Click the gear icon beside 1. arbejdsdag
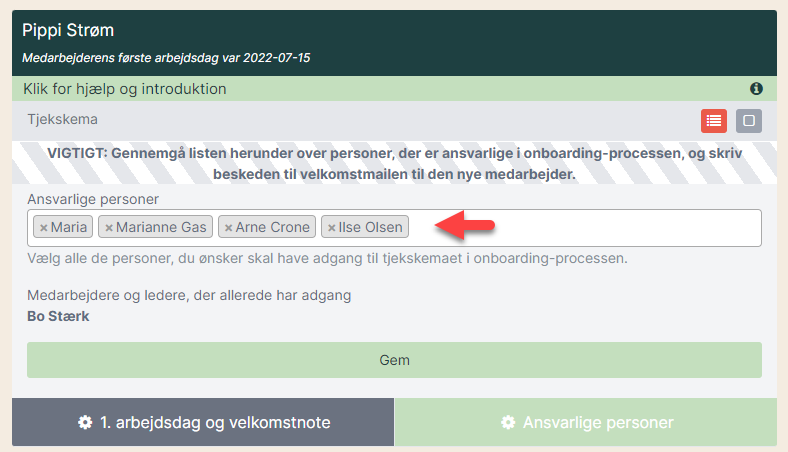788x452 pixels. pyautogui.click(x=85, y=423)
